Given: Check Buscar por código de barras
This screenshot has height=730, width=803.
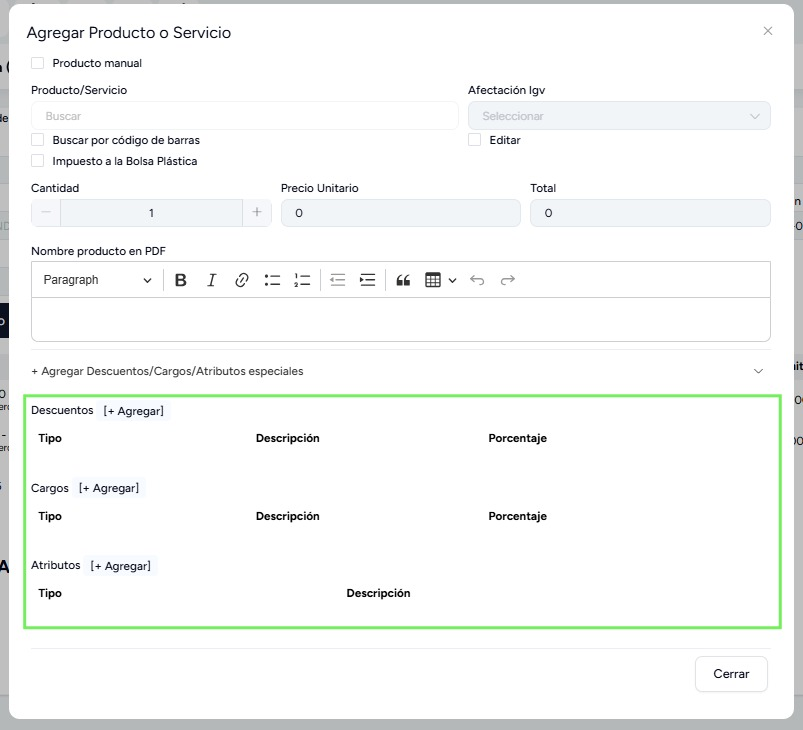Looking at the screenshot, I should [37, 140].
